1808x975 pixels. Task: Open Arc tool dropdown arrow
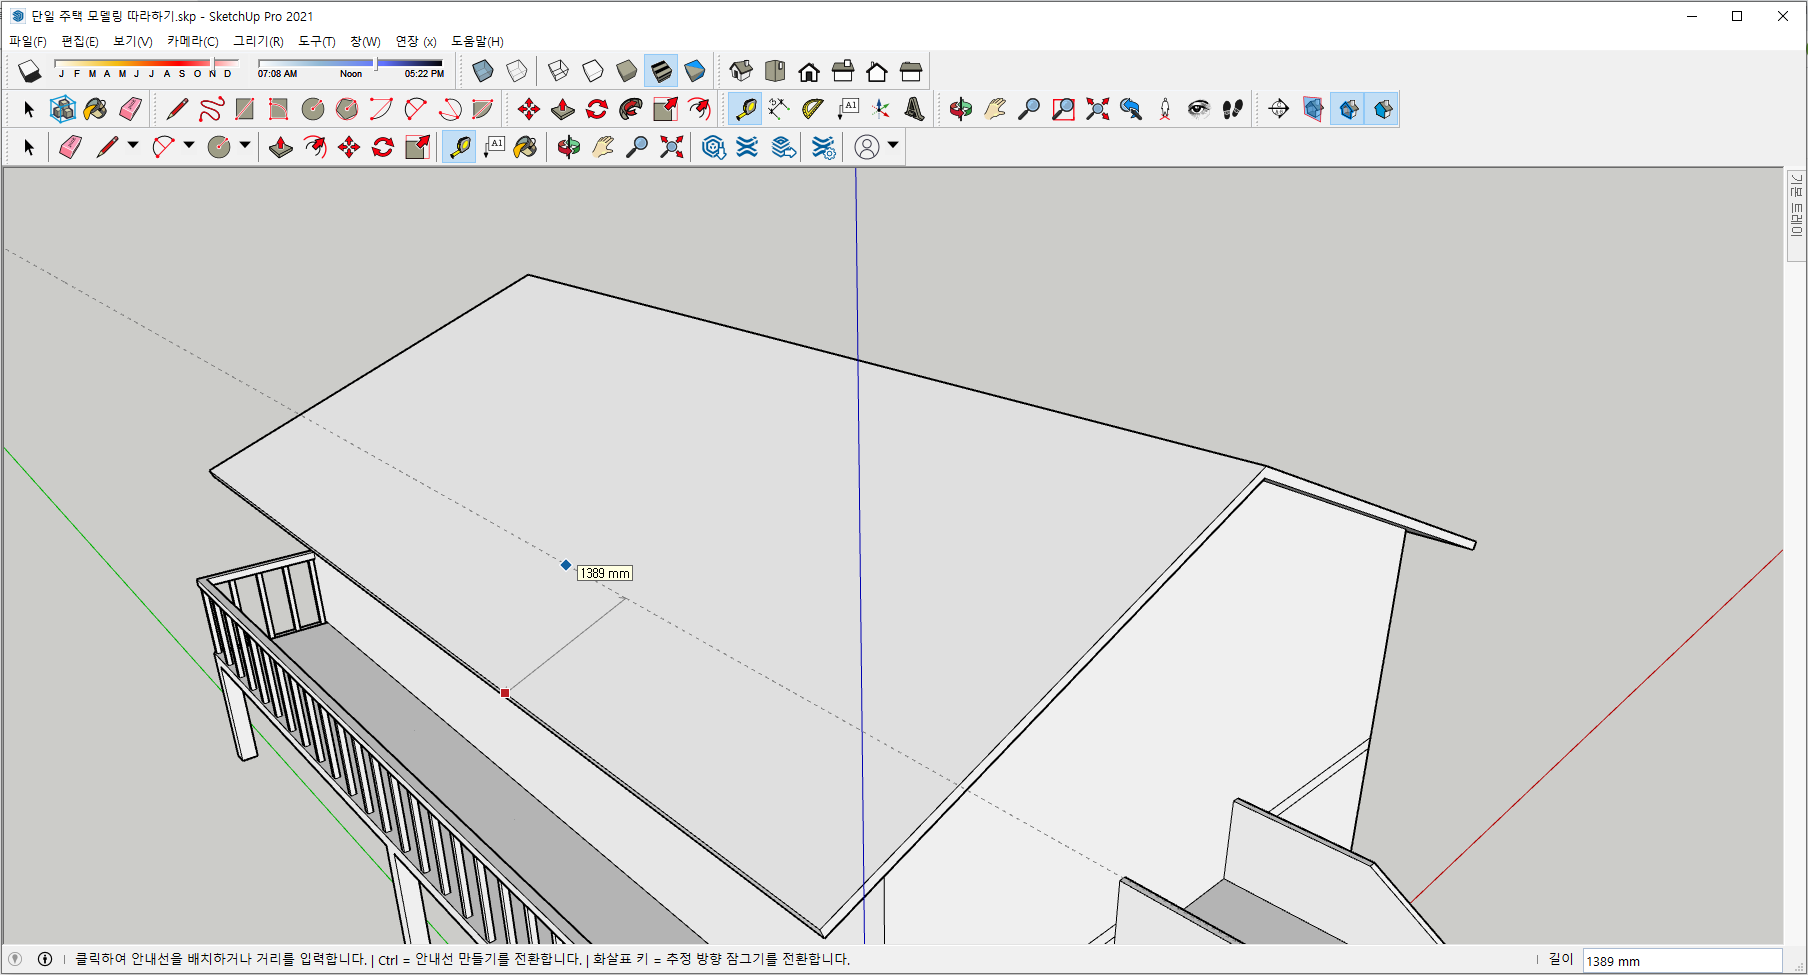189,146
